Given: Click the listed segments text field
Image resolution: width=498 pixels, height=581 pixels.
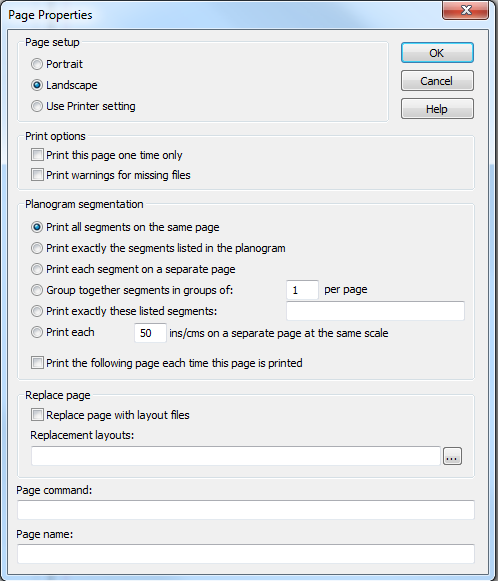Looking at the screenshot, I should tap(375, 311).
